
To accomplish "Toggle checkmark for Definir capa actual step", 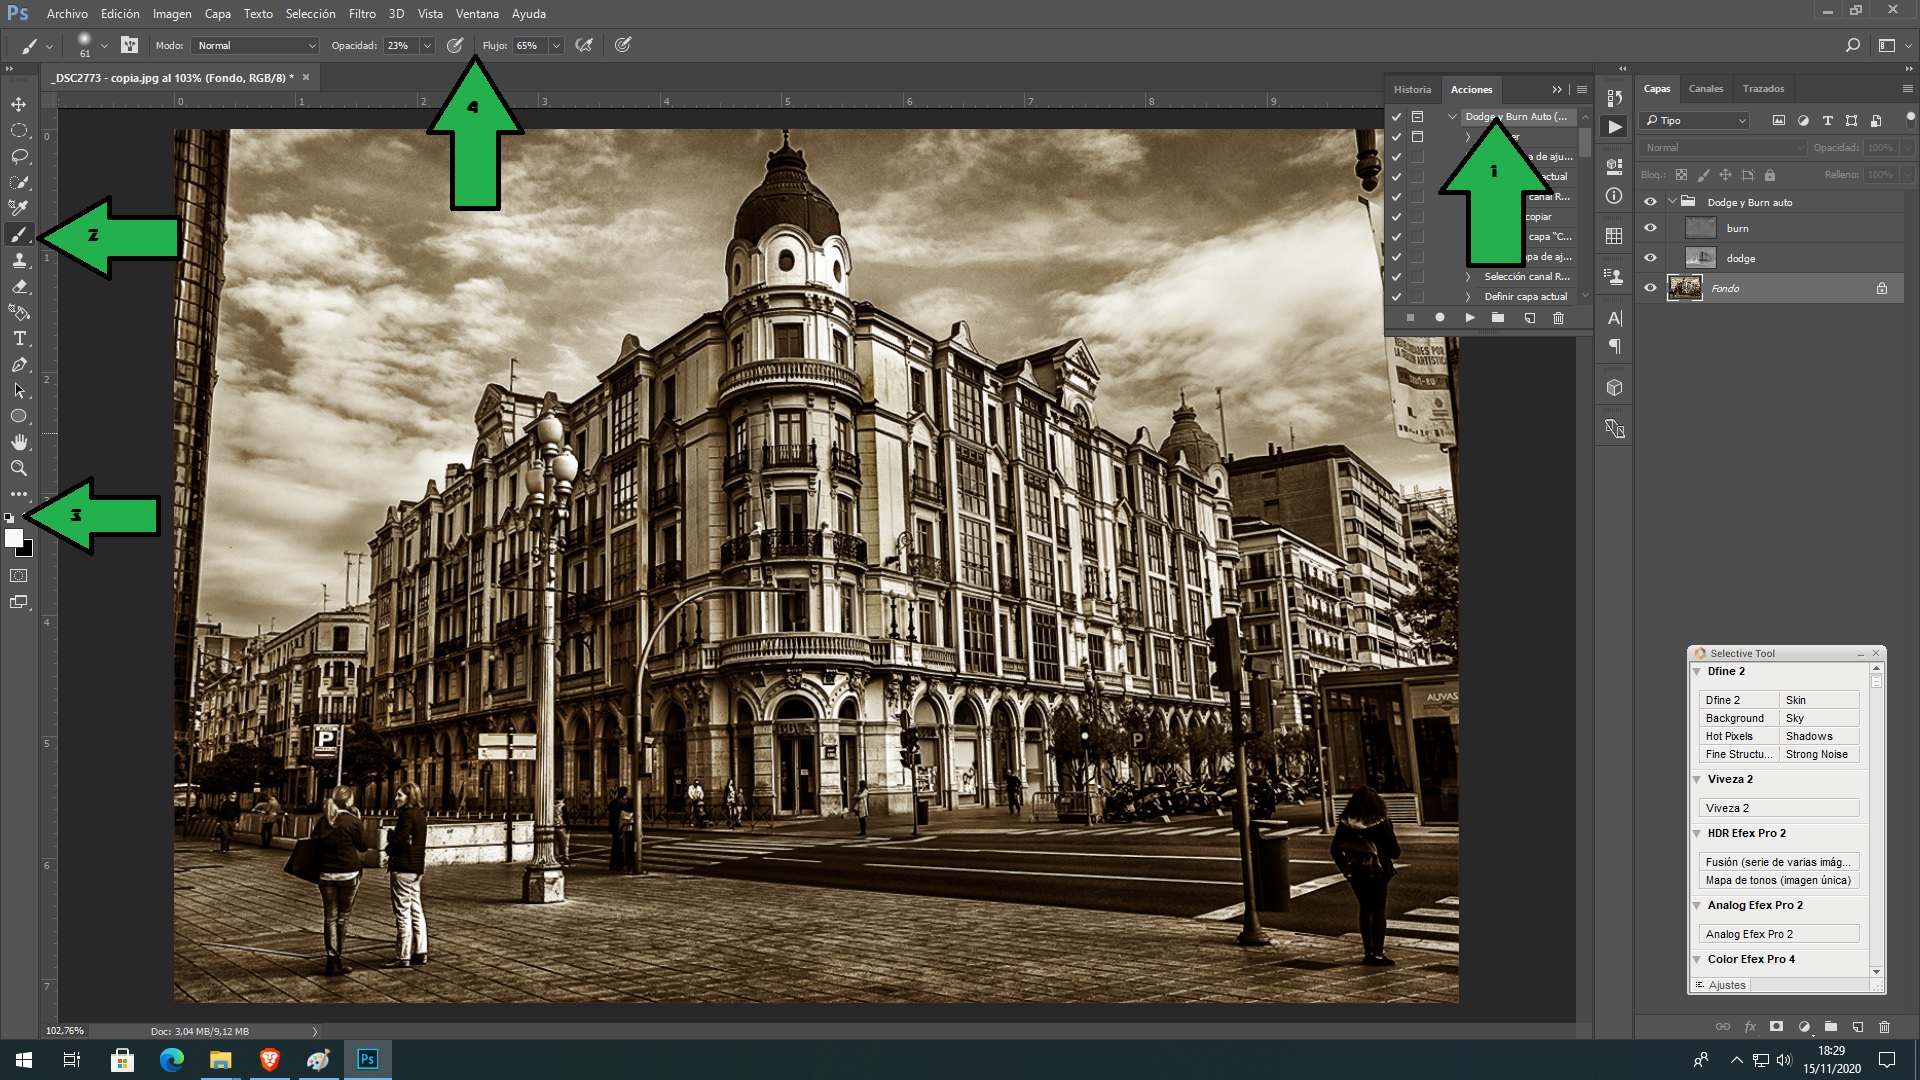I will click(x=1396, y=297).
